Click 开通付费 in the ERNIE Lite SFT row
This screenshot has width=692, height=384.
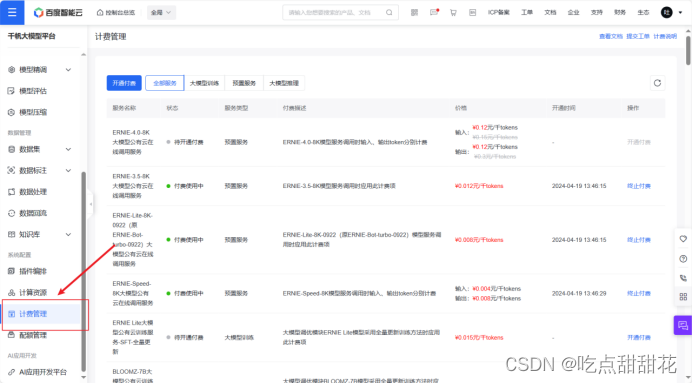click(x=639, y=337)
